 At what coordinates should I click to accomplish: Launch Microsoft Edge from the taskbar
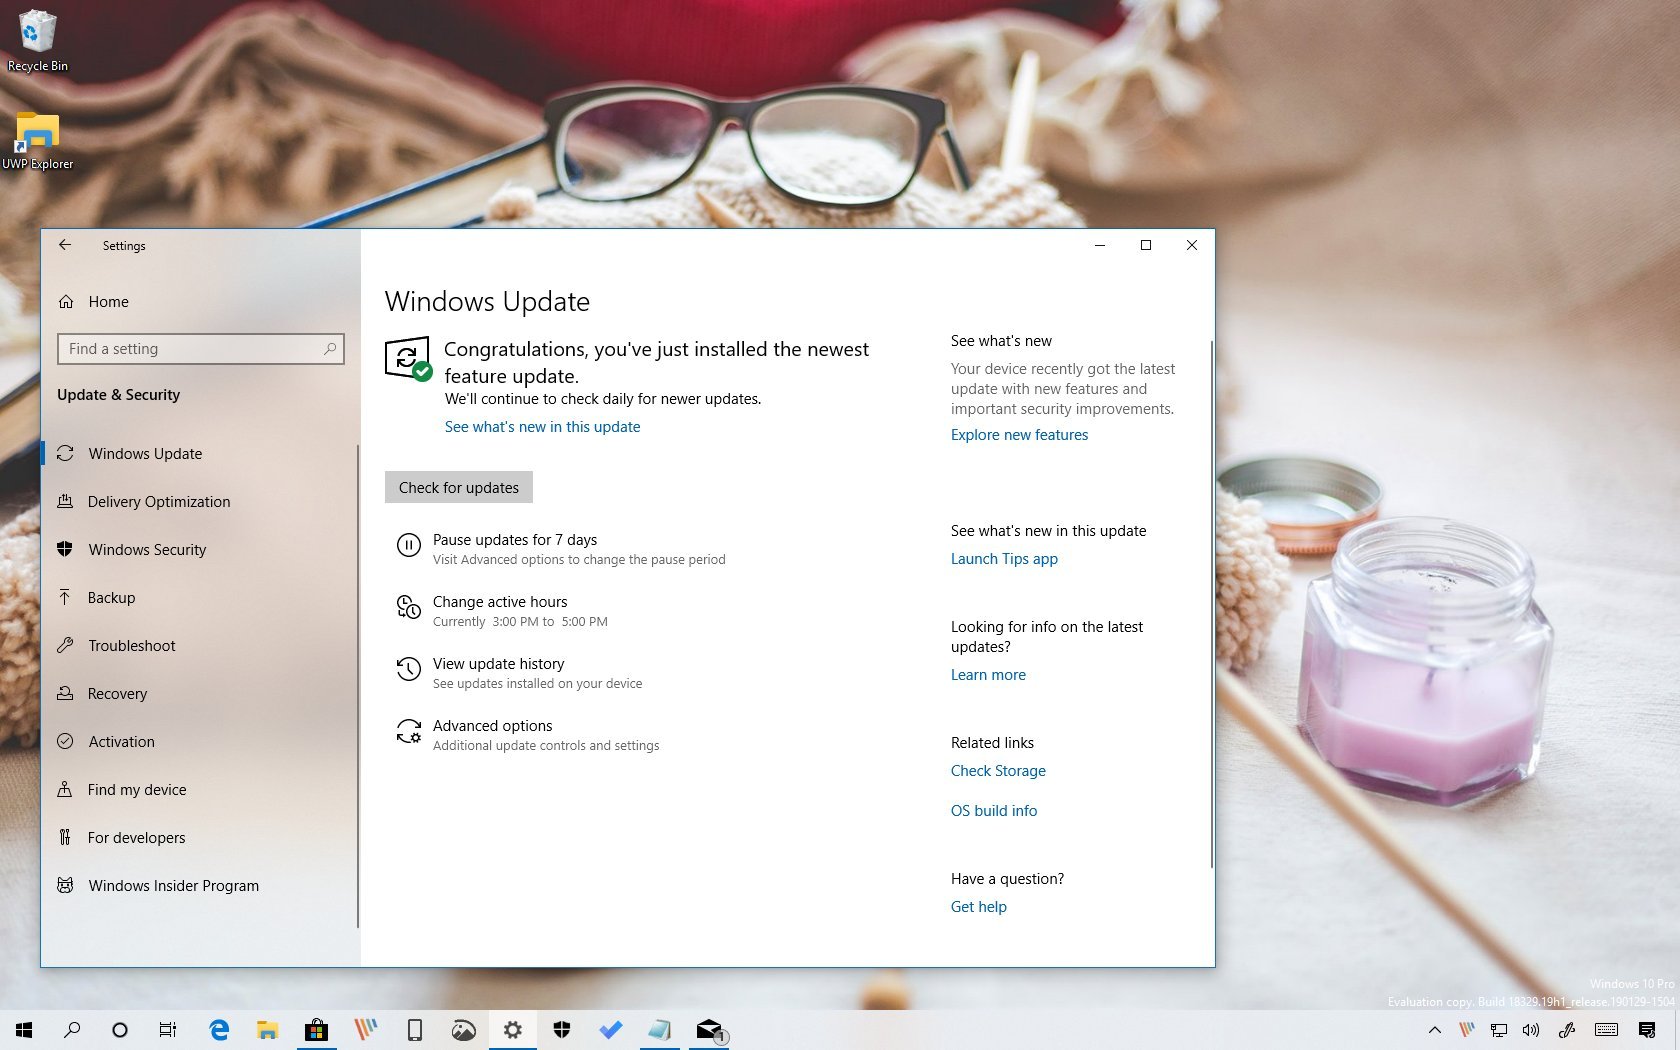pyautogui.click(x=219, y=1030)
